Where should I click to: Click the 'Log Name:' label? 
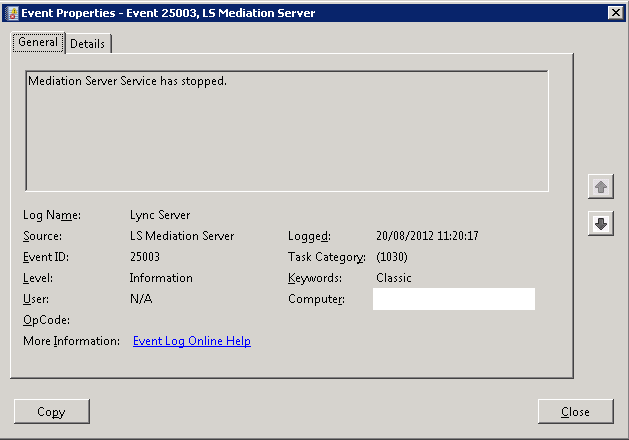(52, 215)
